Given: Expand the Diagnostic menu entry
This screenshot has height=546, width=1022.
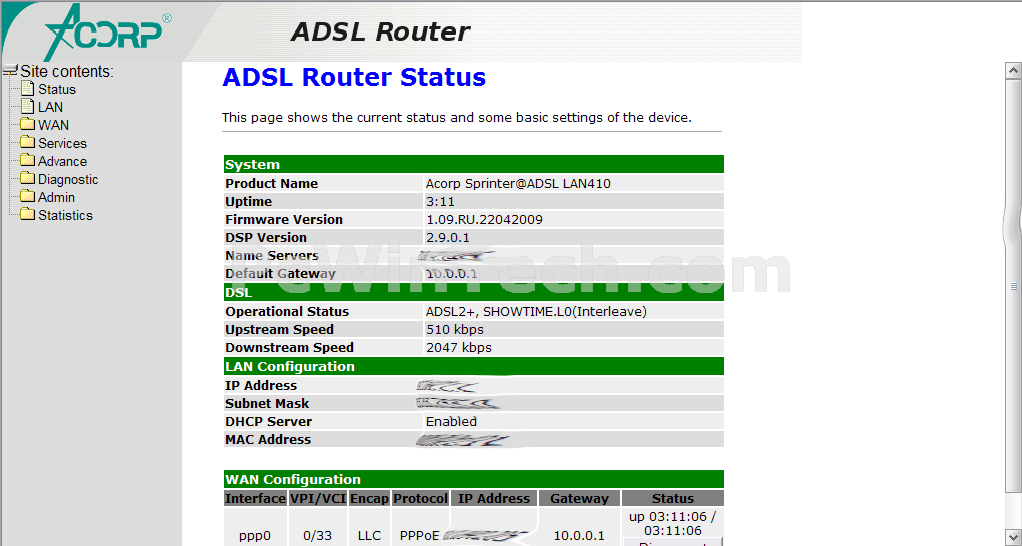Looking at the screenshot, I should tap(68, 179).
